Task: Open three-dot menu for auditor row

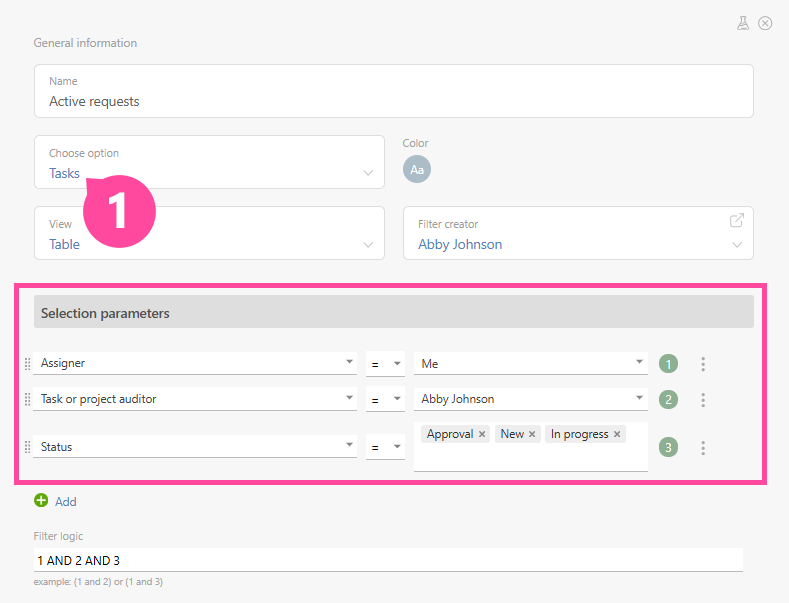Action: click(703, 399)
